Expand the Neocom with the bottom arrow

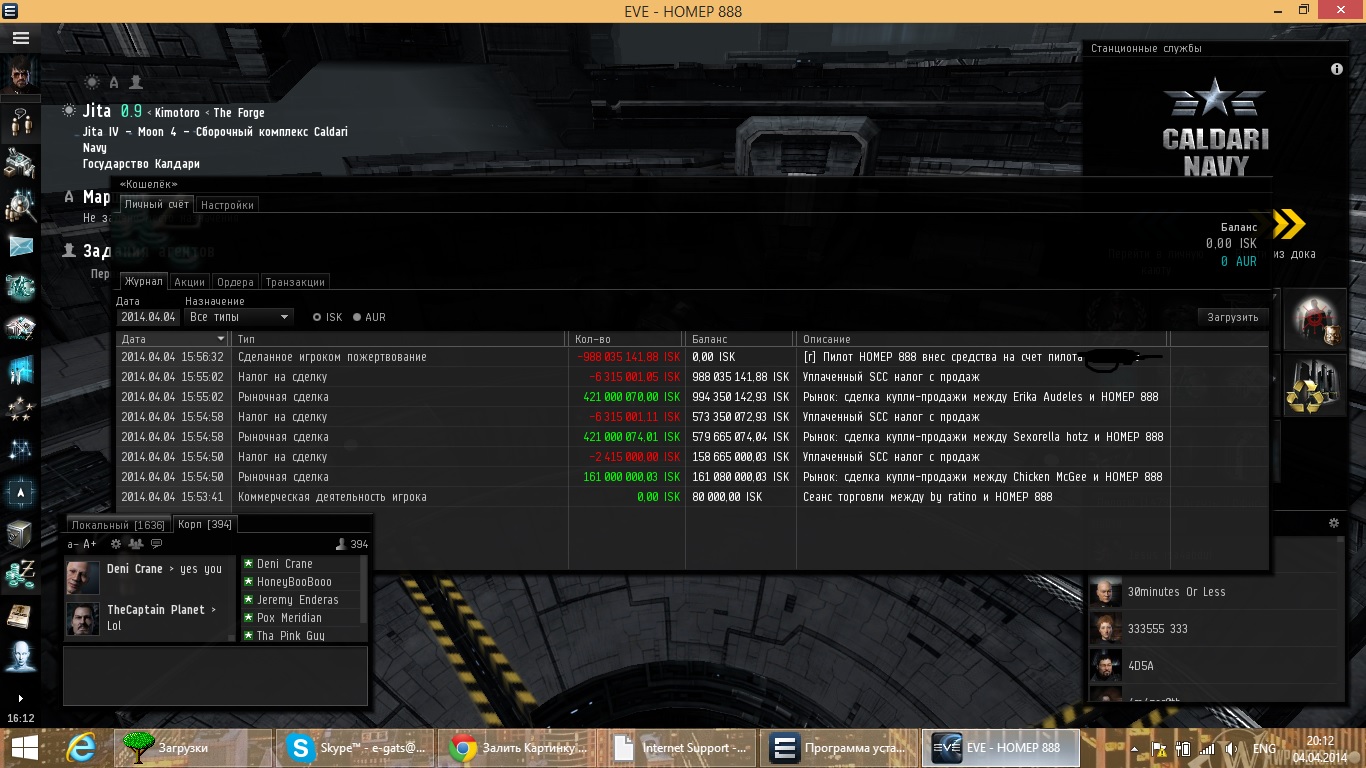[20, 698]
